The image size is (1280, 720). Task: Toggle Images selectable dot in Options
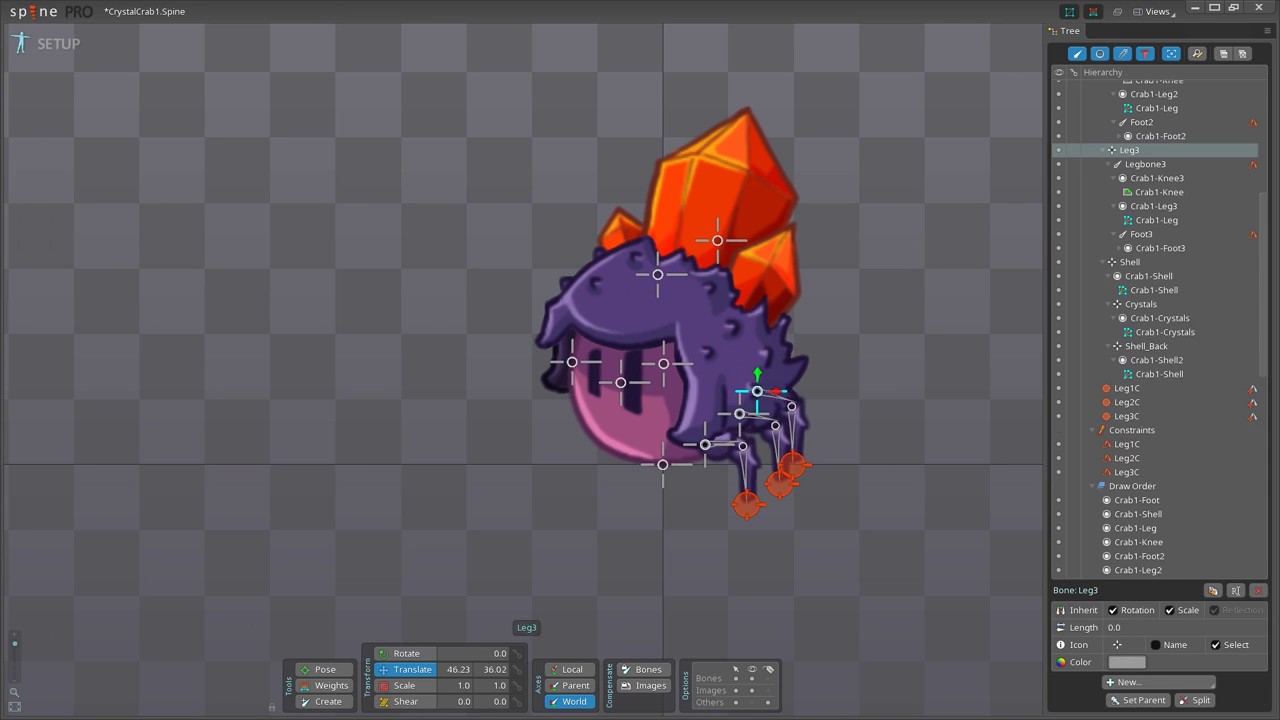click(x=736, y=690)
